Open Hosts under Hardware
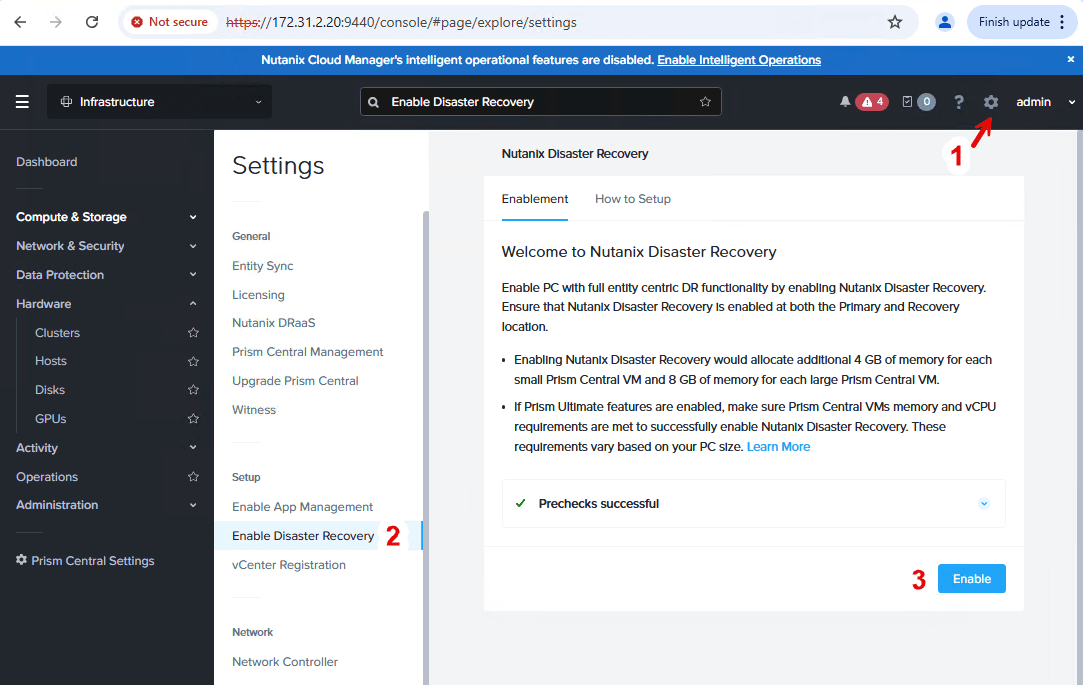Screen dimensions: 1083x685 [x=50, y=361]
